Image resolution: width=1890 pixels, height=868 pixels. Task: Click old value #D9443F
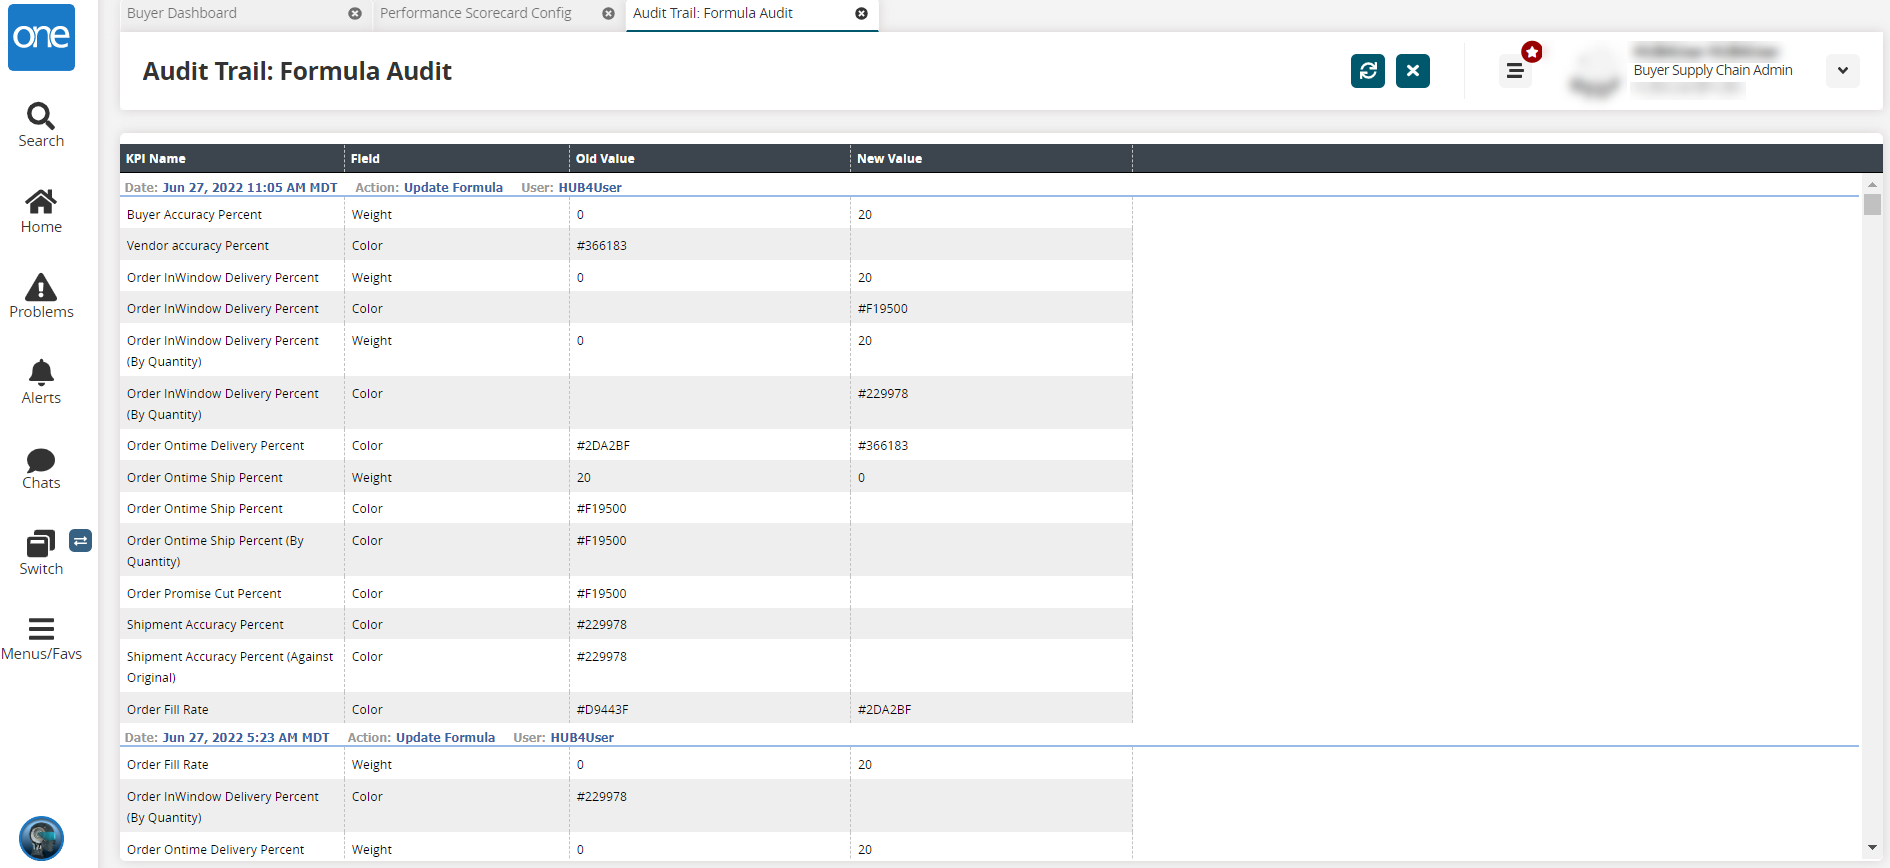603,710
